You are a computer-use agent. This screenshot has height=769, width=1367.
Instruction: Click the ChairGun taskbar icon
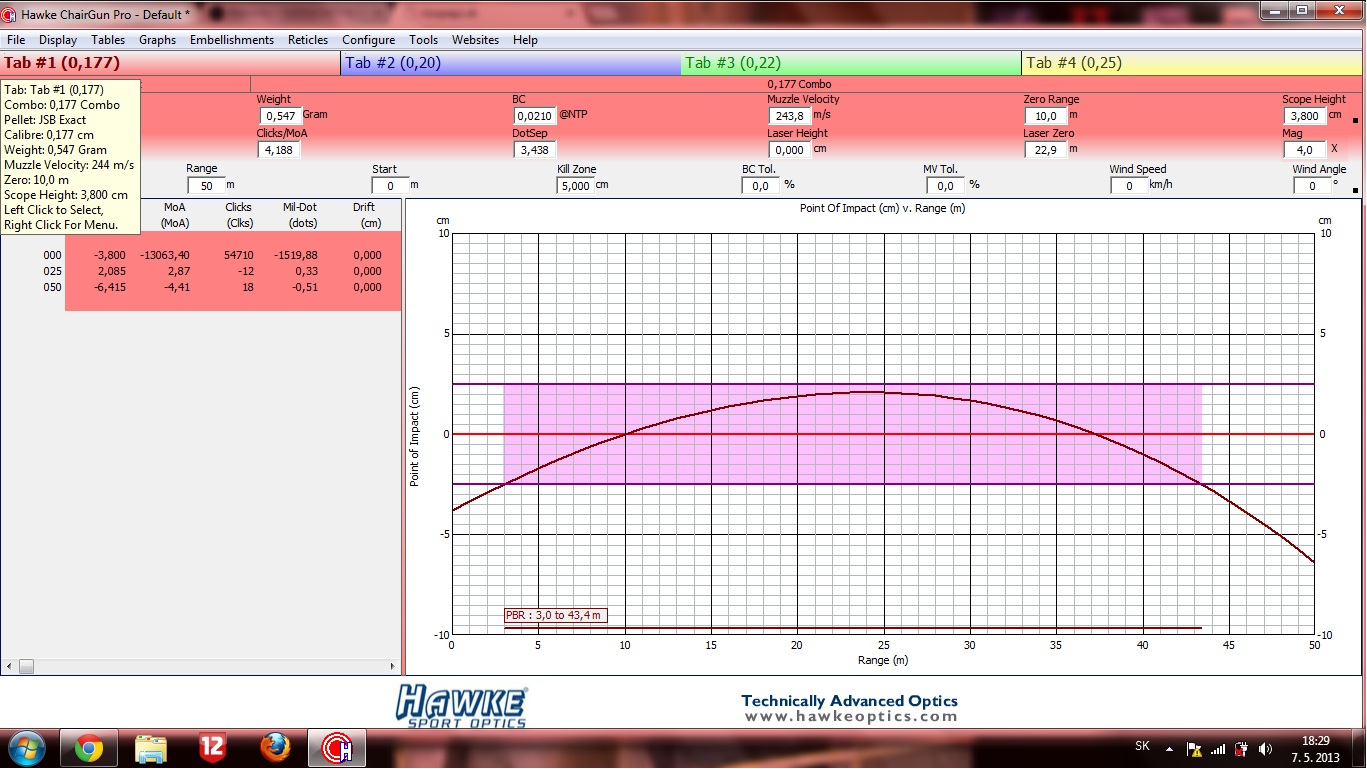click(x=337, y=748)
